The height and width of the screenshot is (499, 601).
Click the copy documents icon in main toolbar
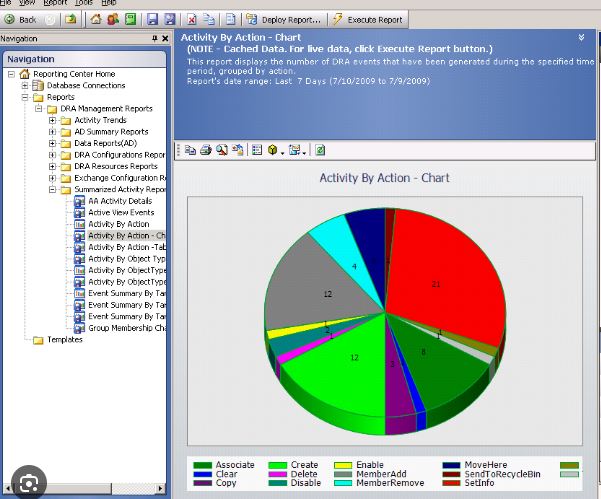(209, 19)
